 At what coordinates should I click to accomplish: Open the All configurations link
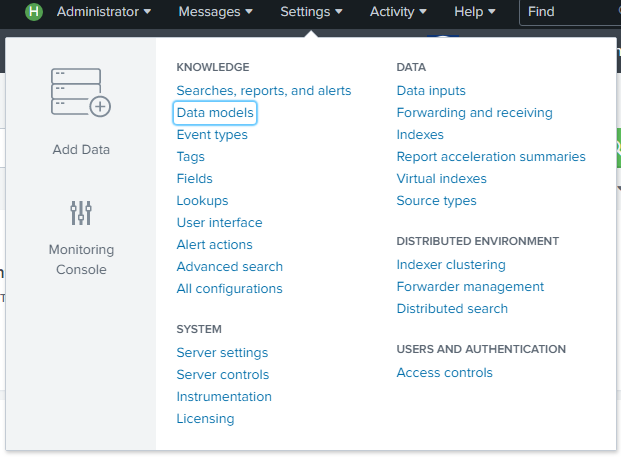229,289
